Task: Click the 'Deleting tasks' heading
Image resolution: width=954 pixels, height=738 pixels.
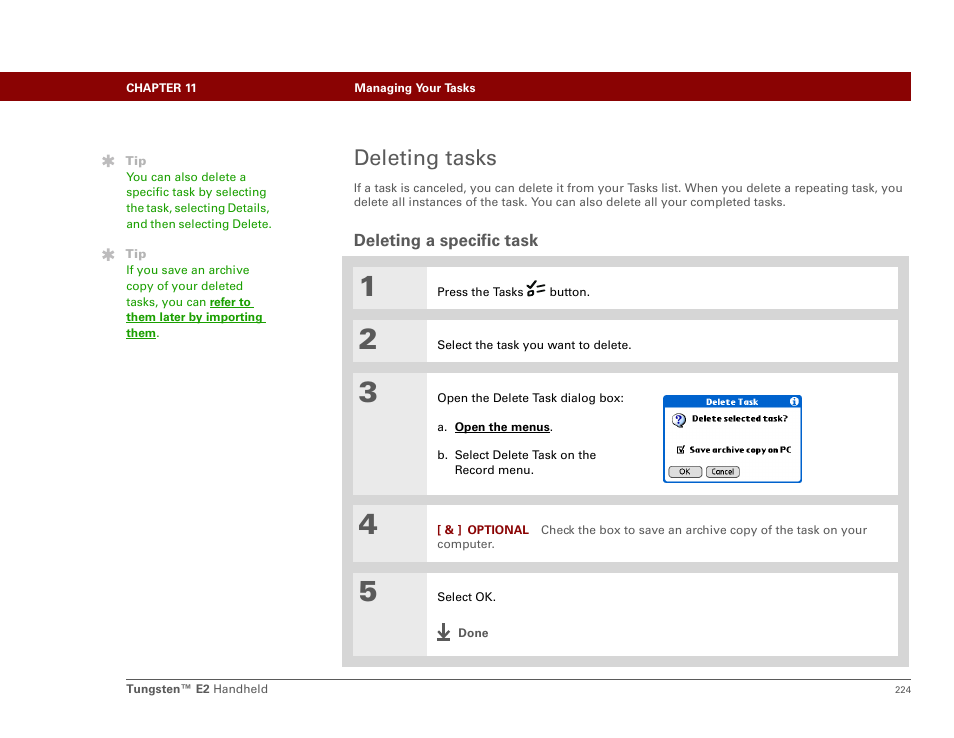Action: tap(425, 158)
